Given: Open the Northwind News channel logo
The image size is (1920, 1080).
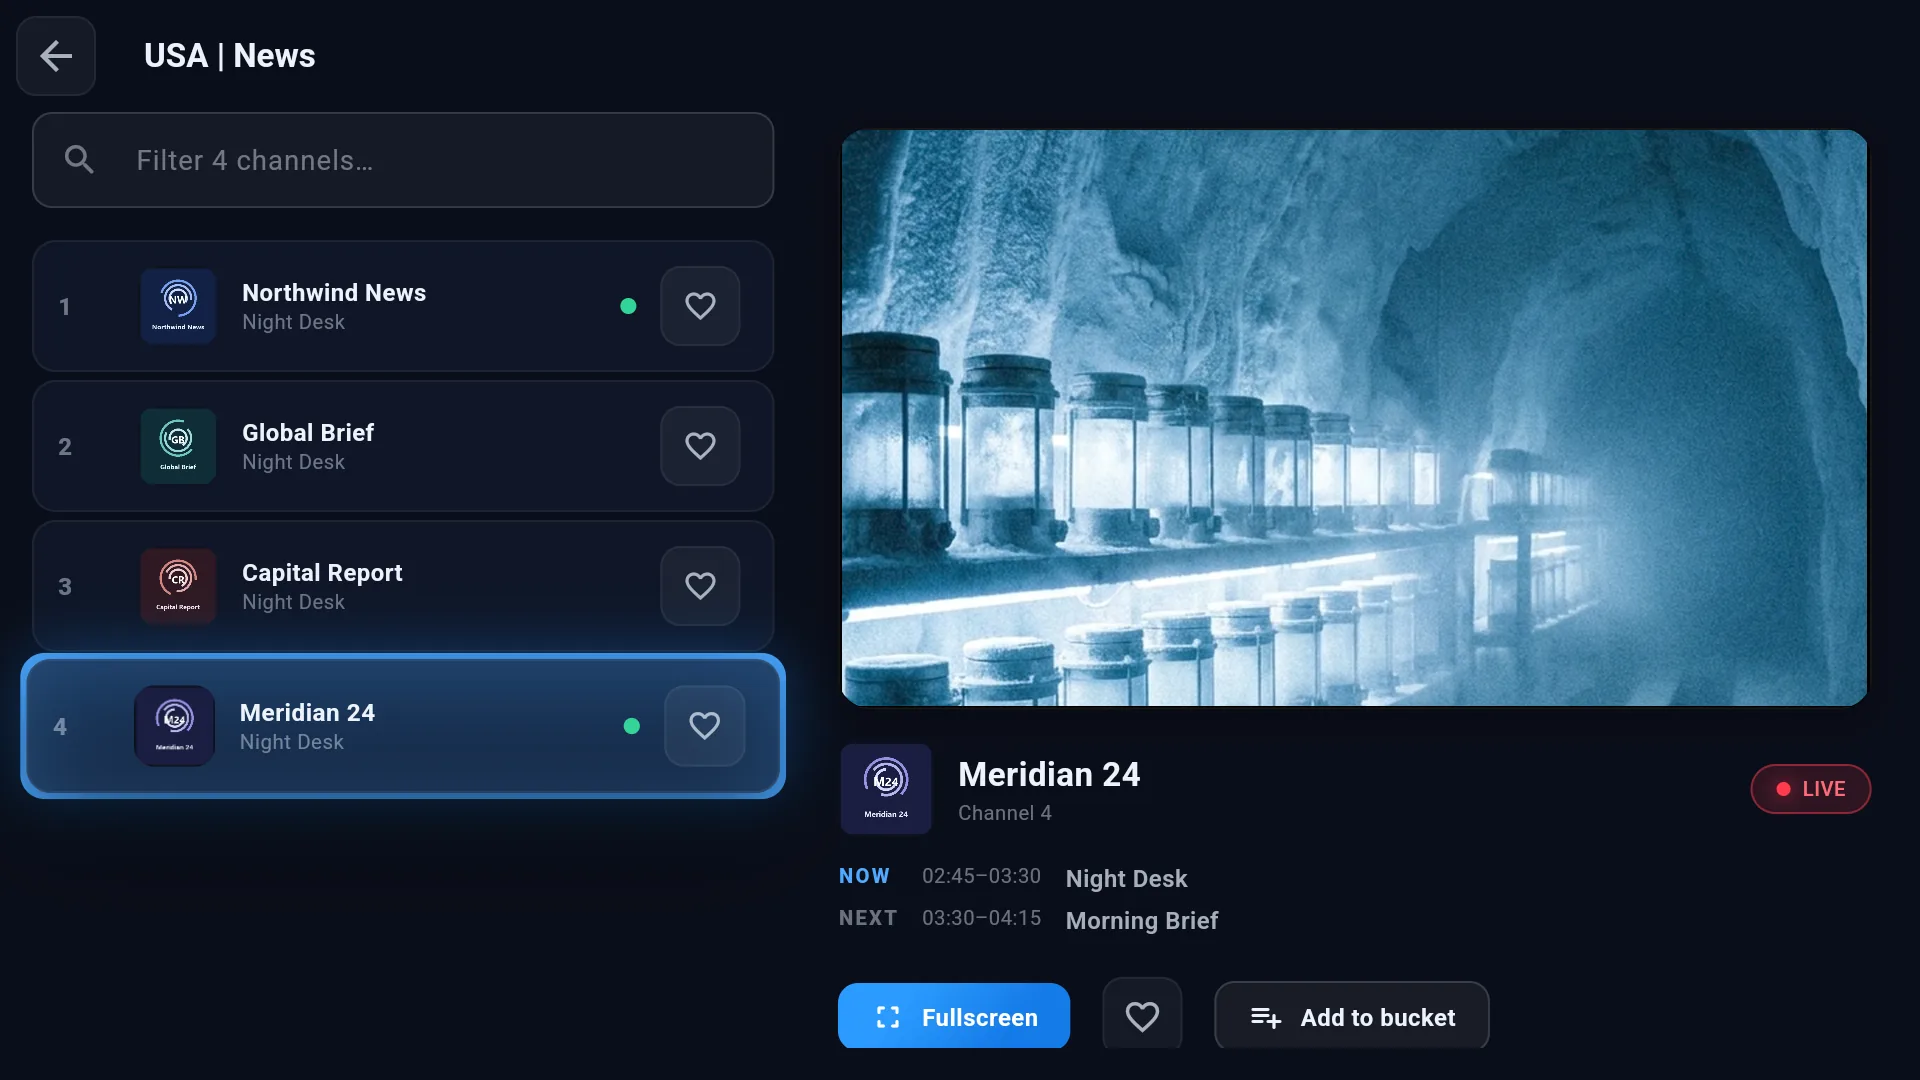Looking at the screenshot, I should [178, 306].
